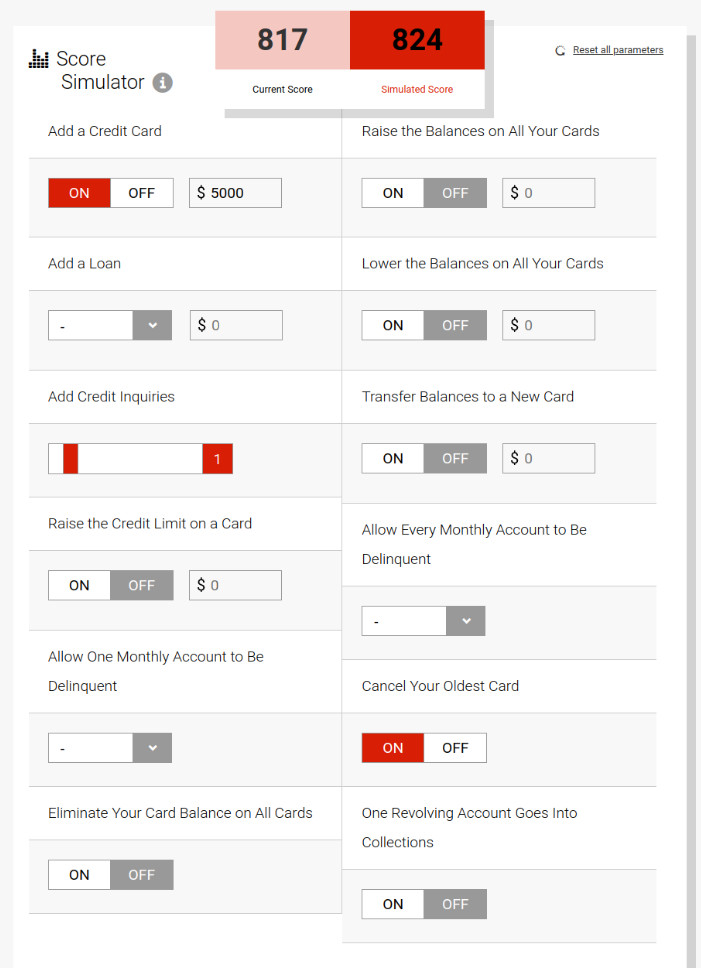Enable Transfer Balances to a New Card

tap(392, 458)
